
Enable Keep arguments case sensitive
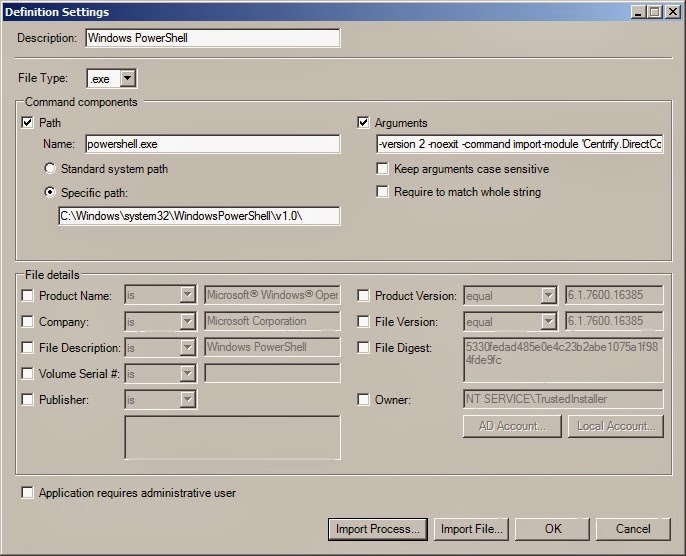point(382,169)
